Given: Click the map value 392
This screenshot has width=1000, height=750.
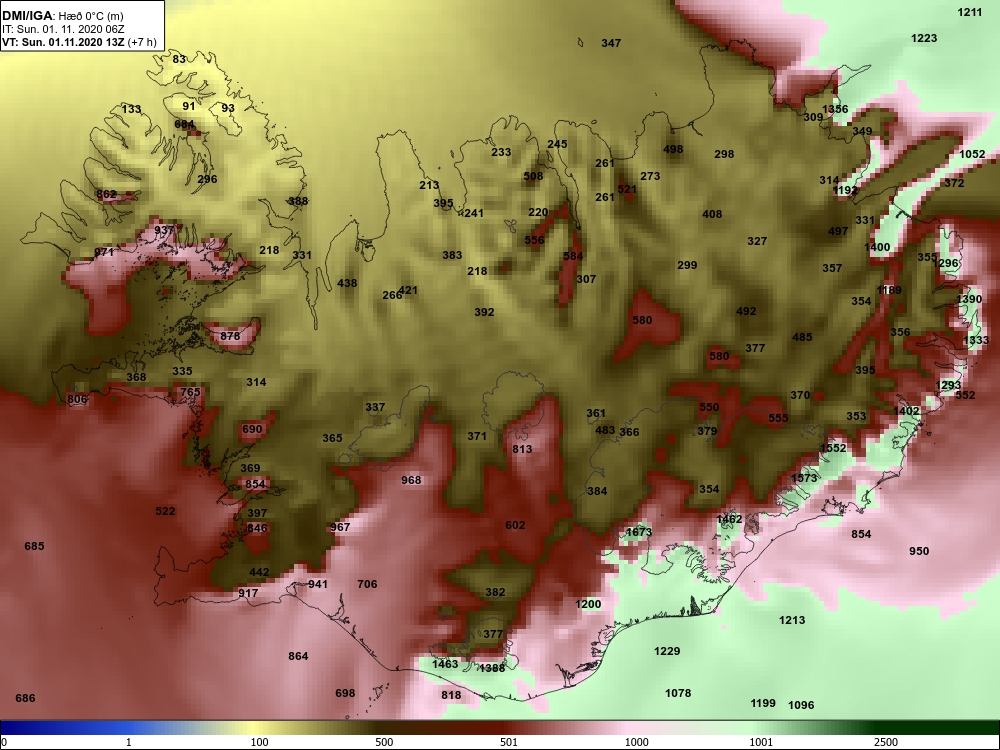Looking at the screenshot, I should point(484,312).
